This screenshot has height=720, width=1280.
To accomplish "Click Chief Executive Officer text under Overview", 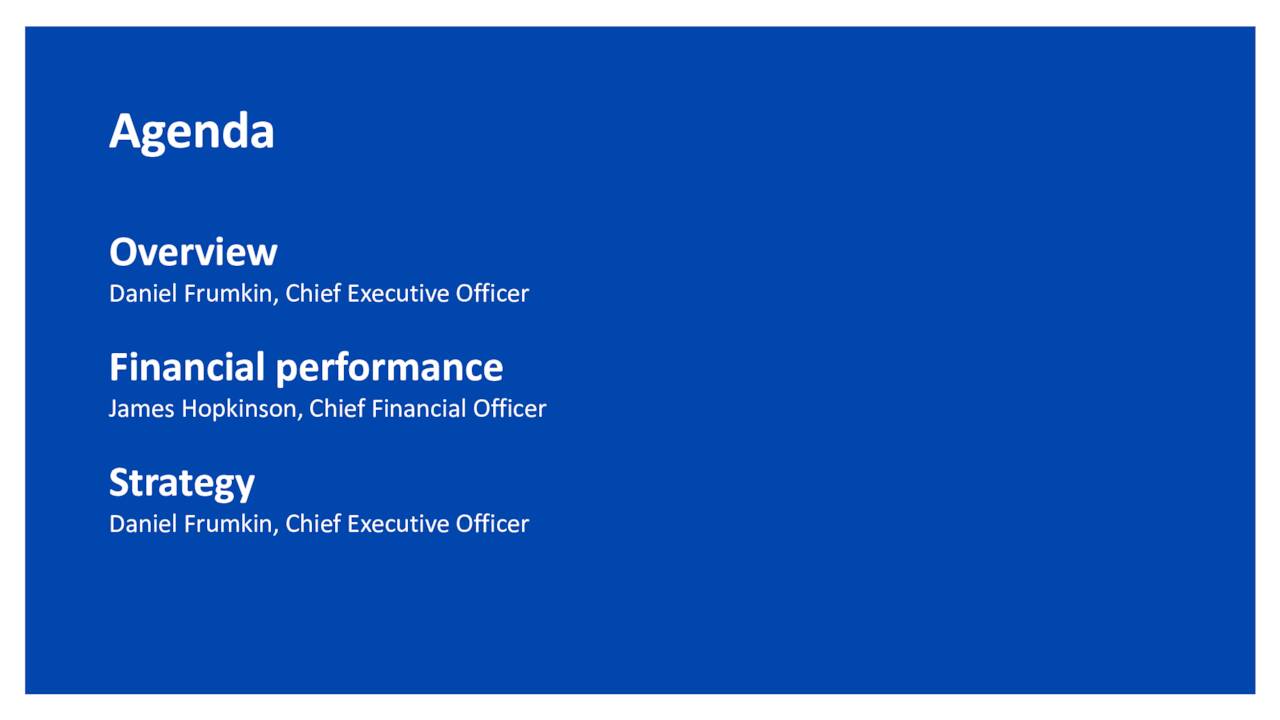I will [407, 294].
